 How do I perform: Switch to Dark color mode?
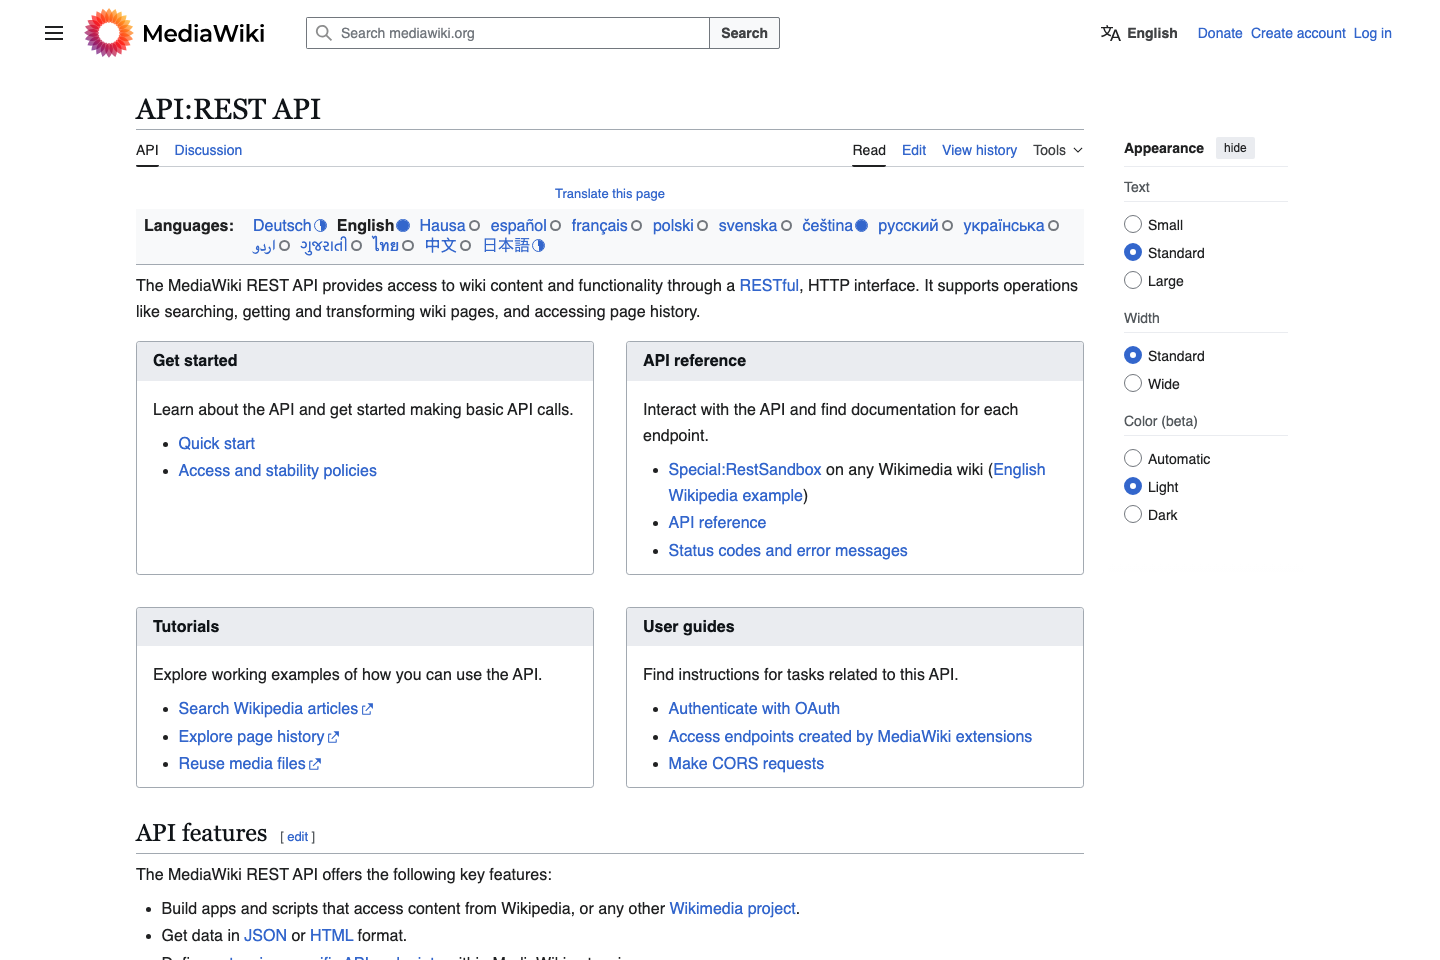tap(1132, 514)
